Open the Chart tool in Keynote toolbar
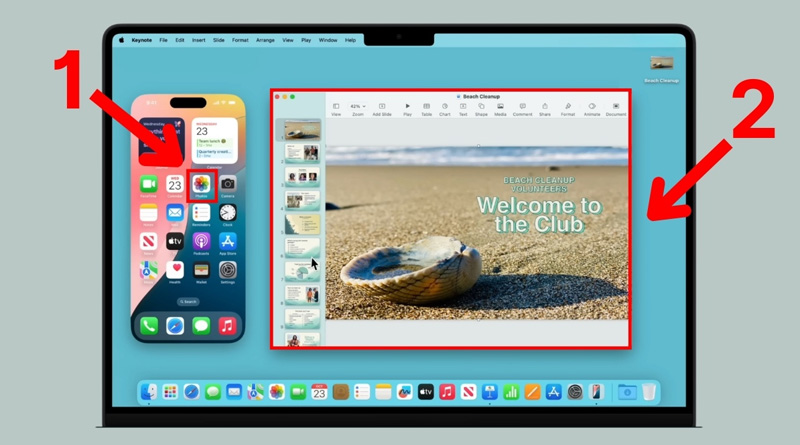 (x=445, y=109)
